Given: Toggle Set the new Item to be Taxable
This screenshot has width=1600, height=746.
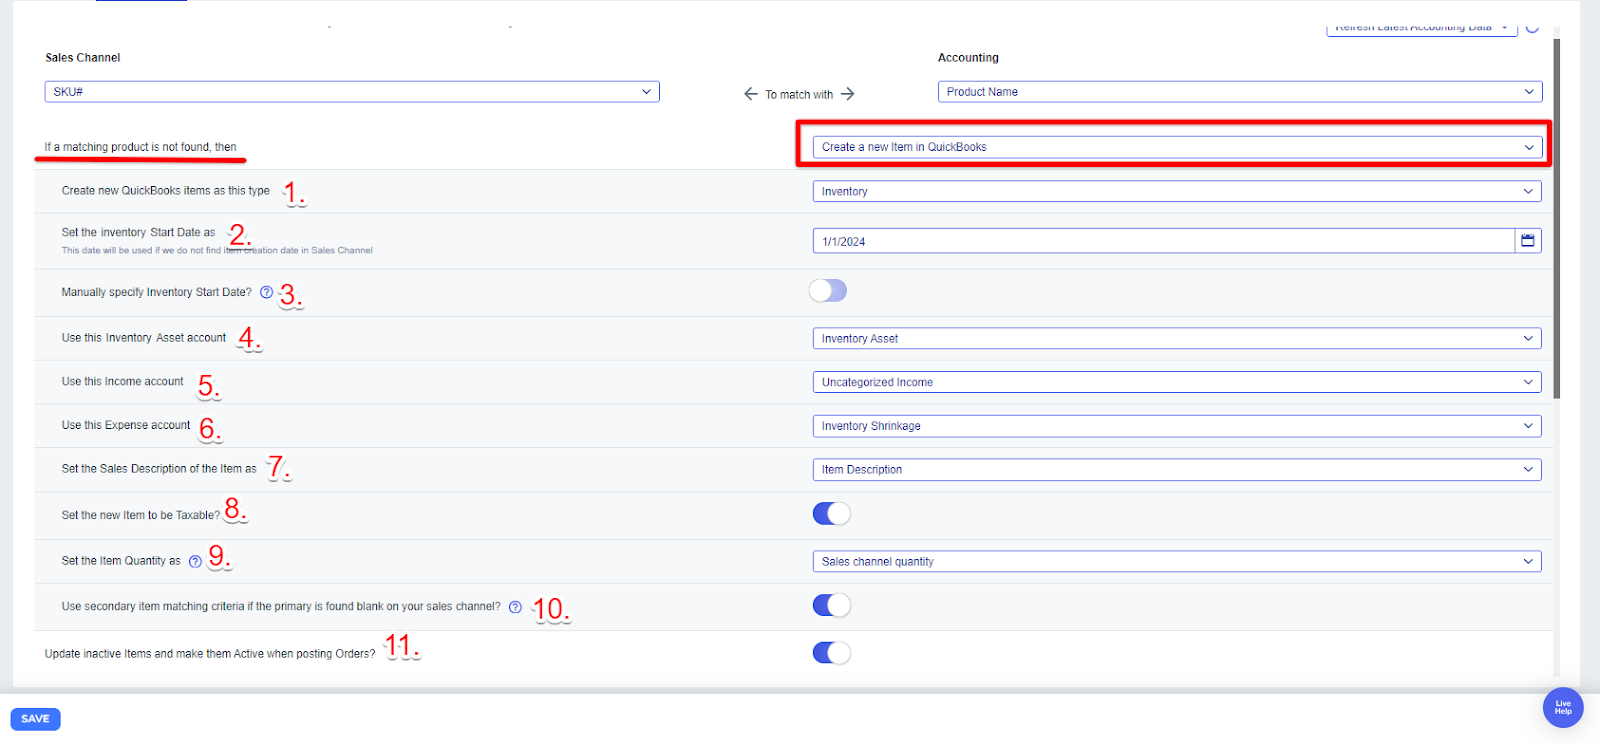Looking at the screenshot, I should 832,514.
